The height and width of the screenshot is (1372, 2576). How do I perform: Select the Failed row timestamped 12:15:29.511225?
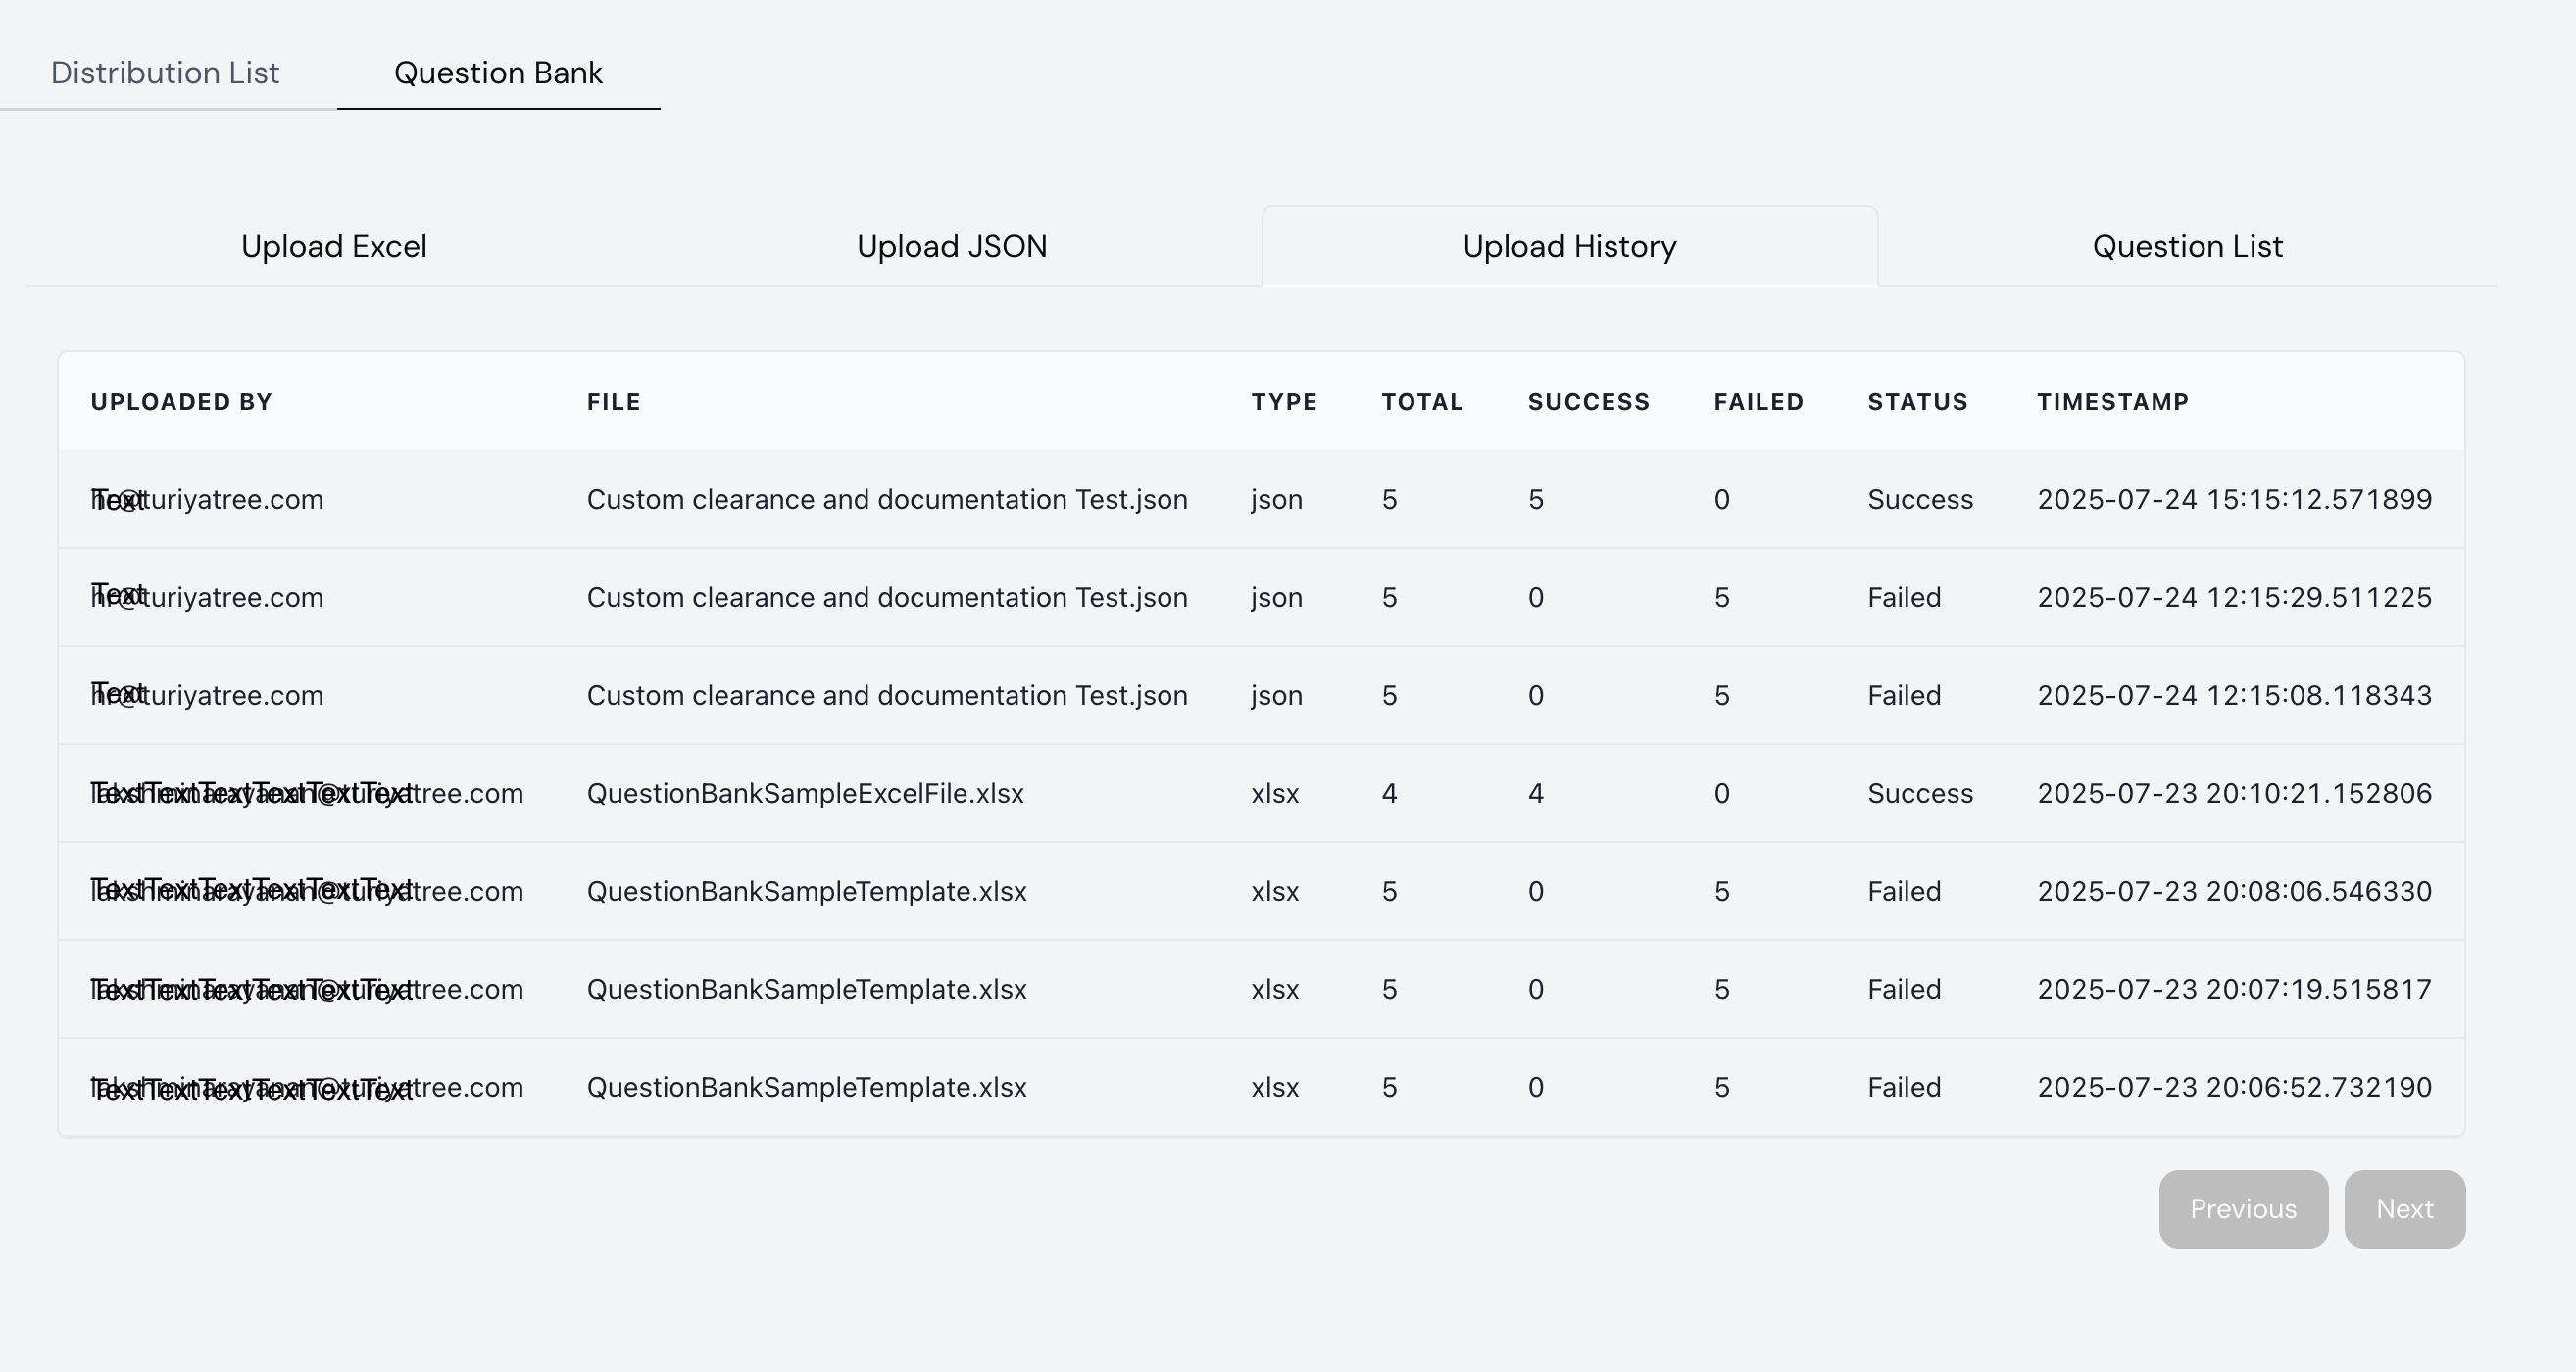coord(888,597)
